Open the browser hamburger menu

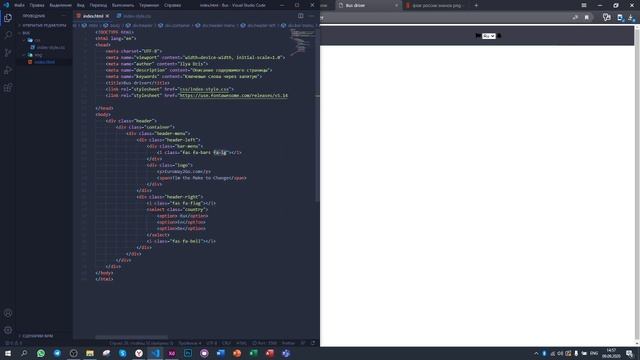584,5
